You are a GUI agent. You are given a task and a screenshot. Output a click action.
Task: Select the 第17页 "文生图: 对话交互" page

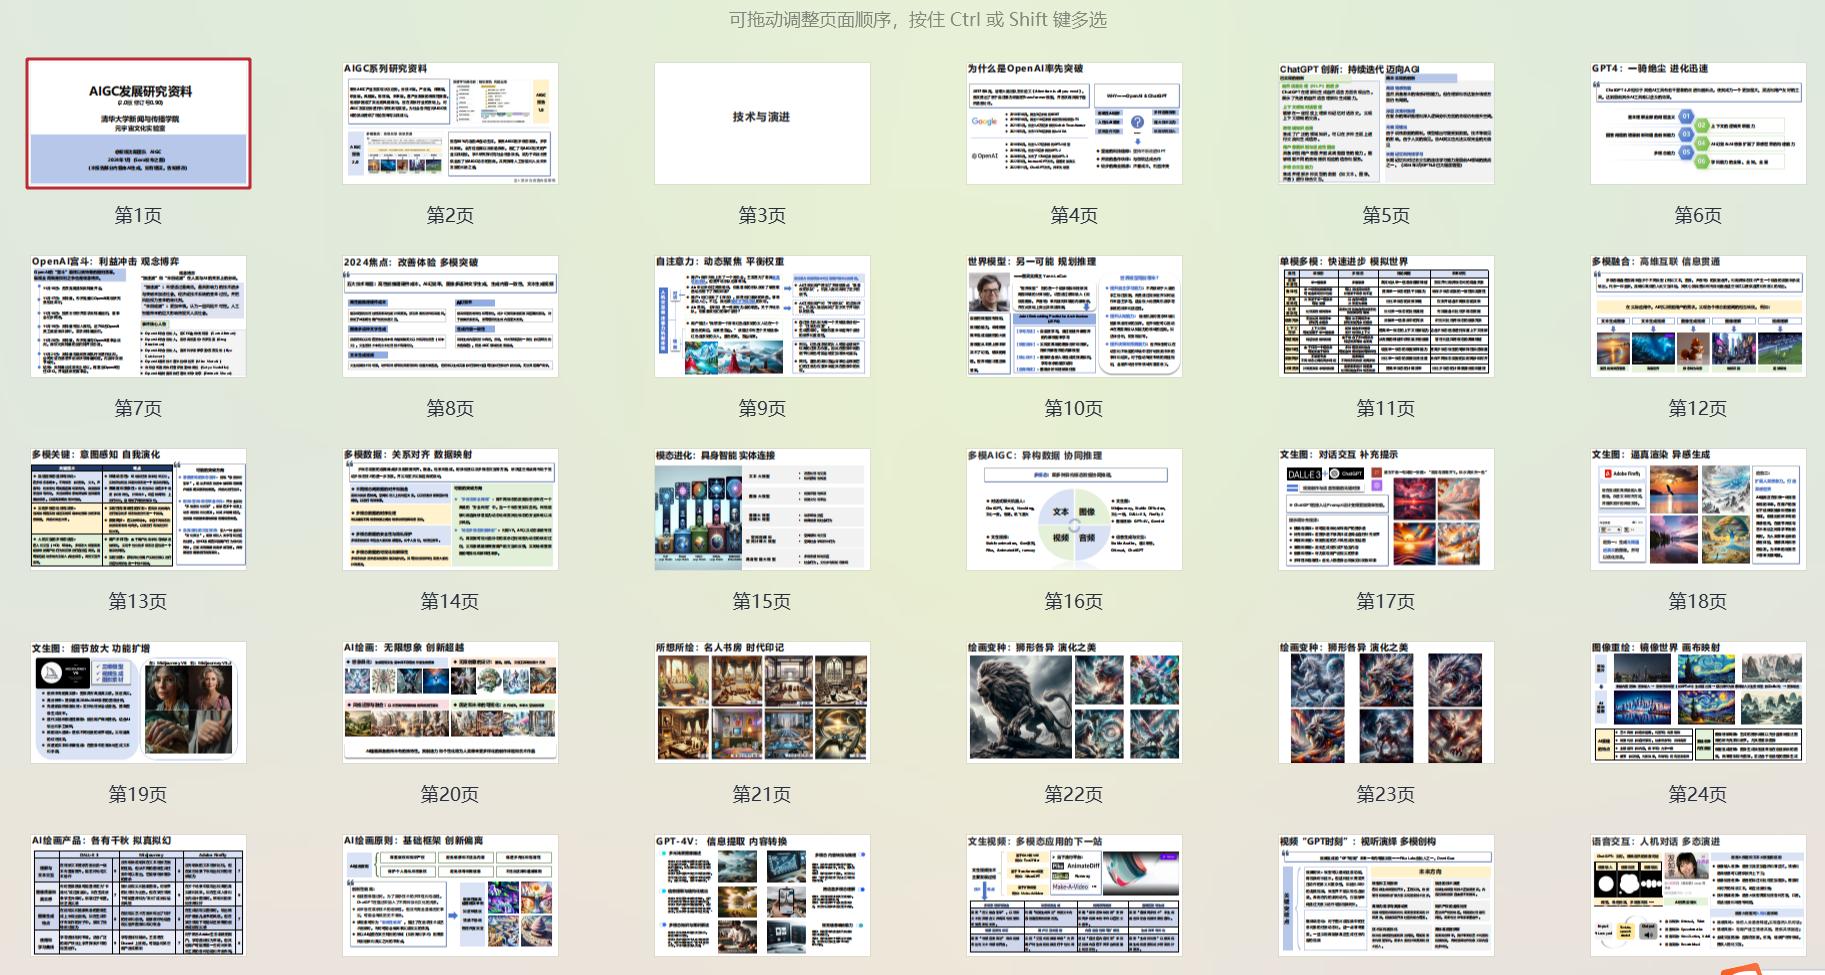pos(1386,510)
